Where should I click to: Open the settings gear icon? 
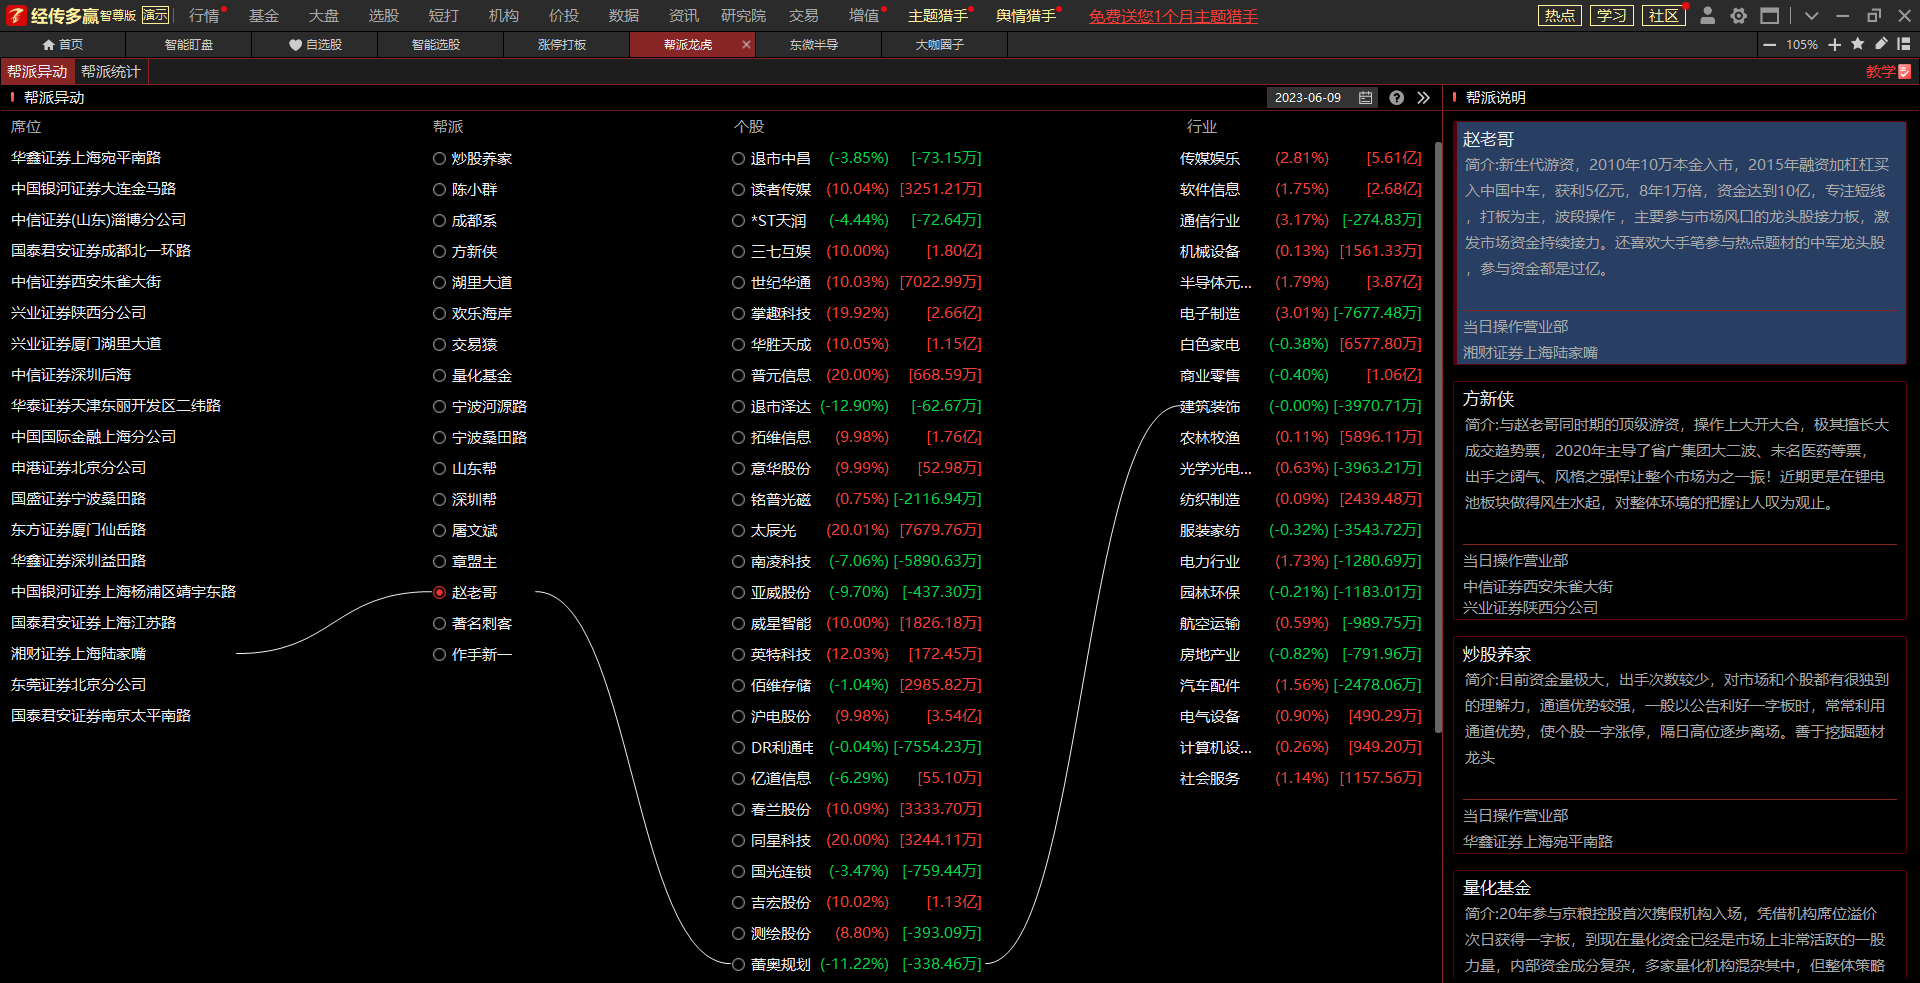coord(1739,15)
